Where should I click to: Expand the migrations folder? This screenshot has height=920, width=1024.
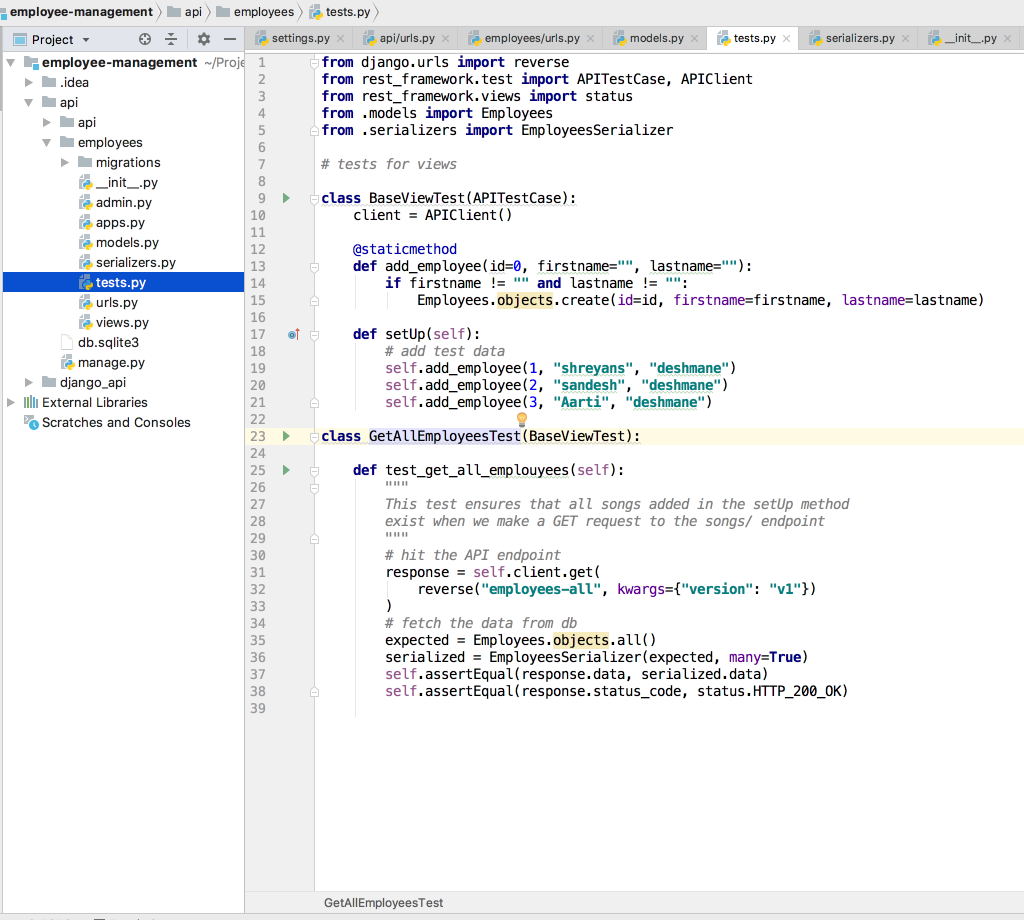65,162
